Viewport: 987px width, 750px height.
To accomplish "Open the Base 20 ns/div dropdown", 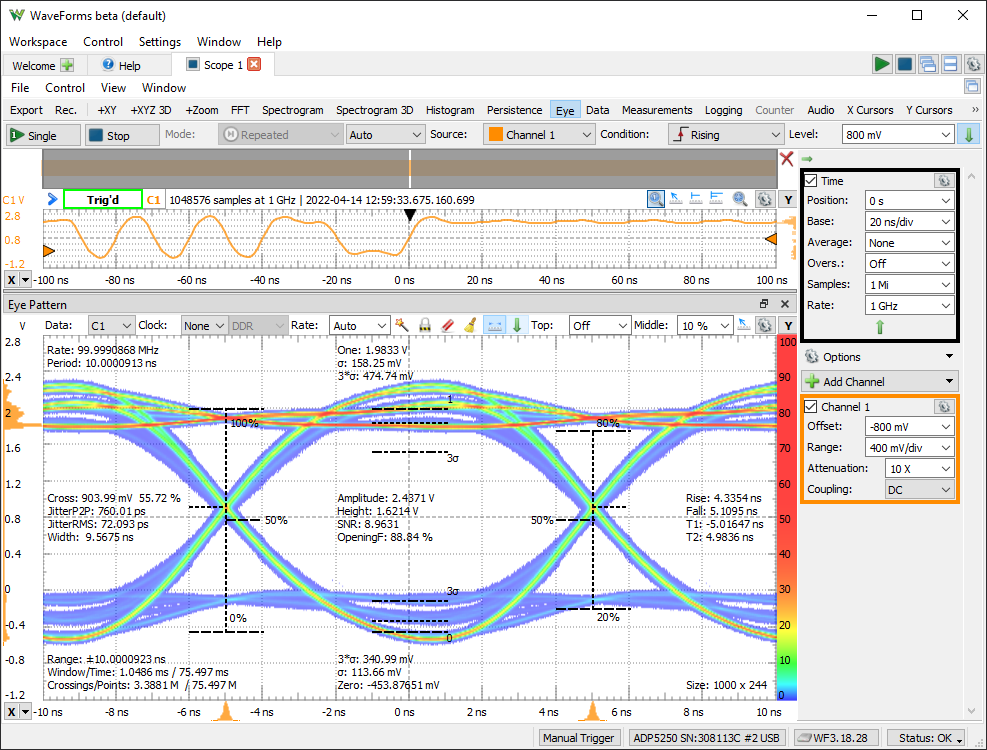I will [x=910, y=221].
